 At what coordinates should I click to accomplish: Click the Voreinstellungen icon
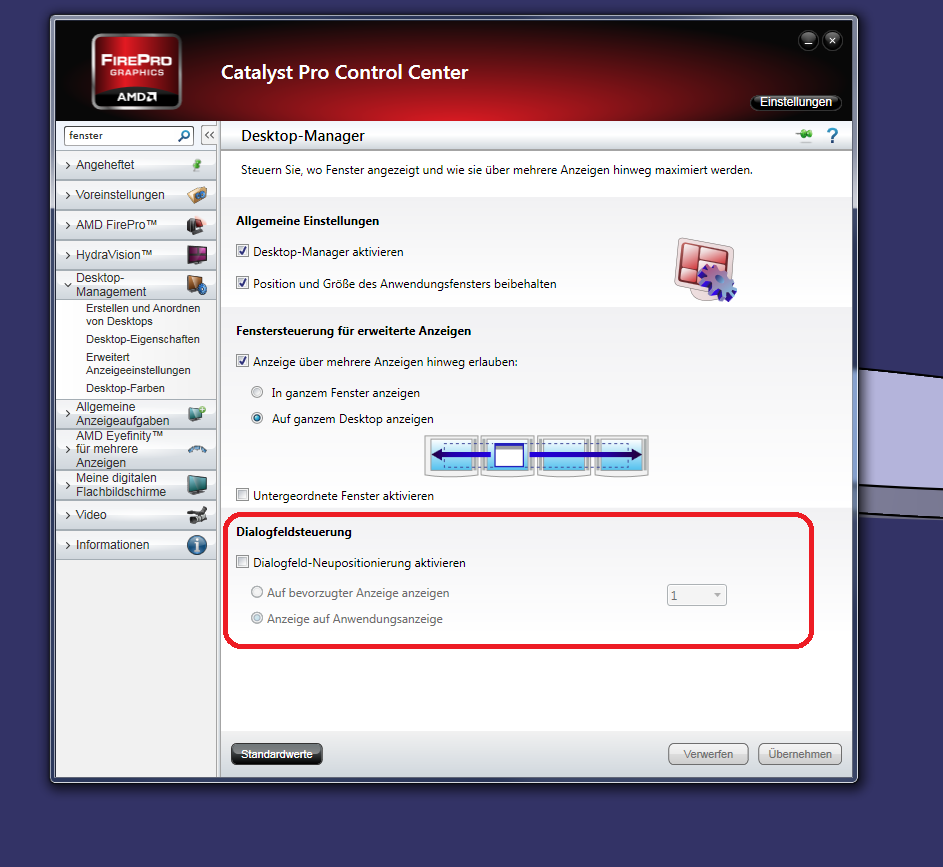point(197,195)
